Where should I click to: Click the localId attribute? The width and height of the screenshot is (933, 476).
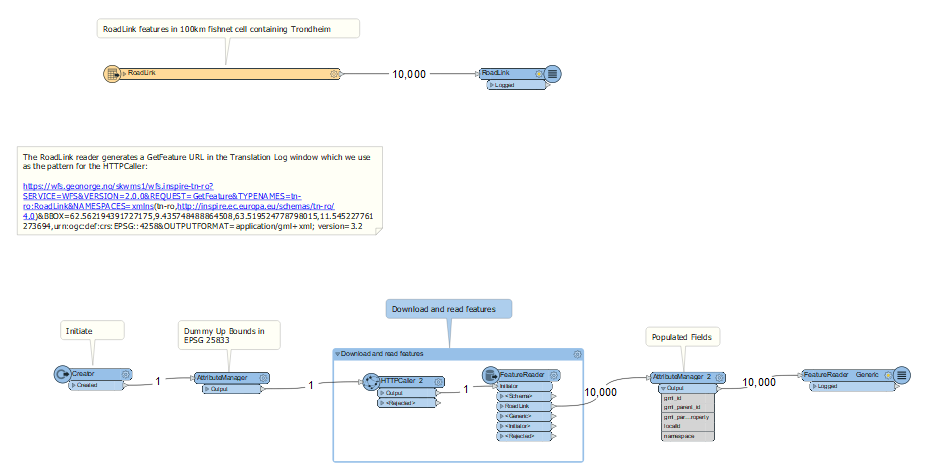(x=687, y=426)
